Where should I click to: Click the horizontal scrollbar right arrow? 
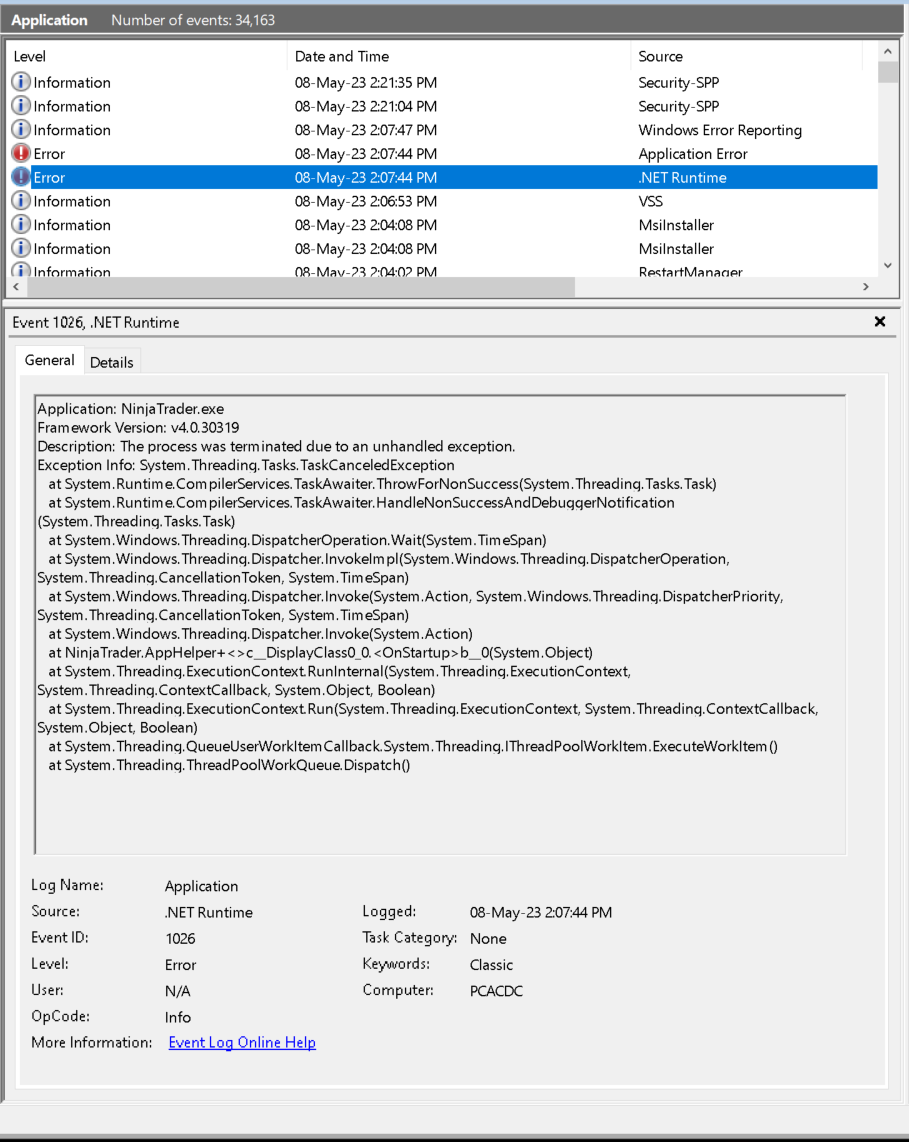tap(865, 287)
